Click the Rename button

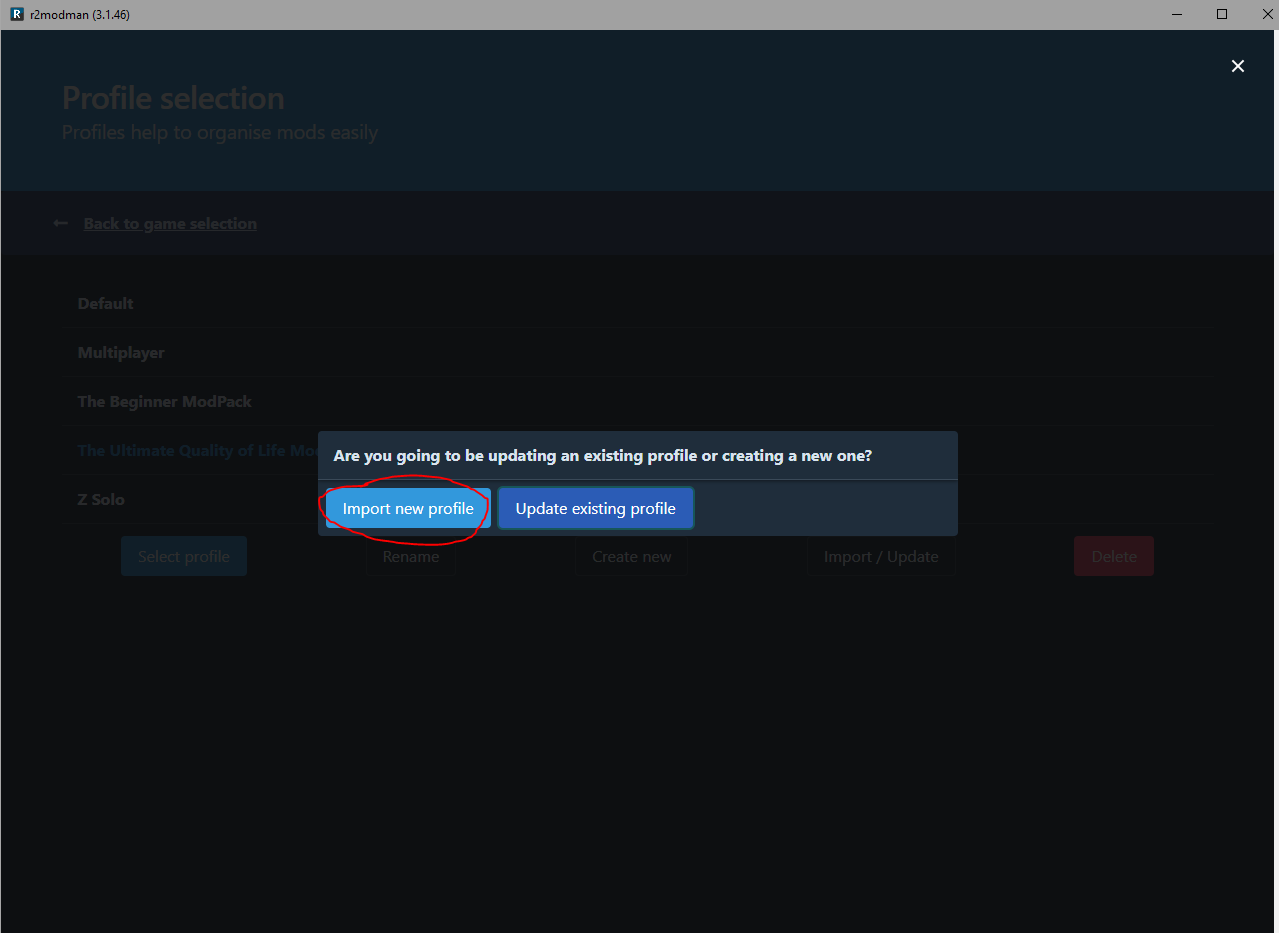pos(411,556)
